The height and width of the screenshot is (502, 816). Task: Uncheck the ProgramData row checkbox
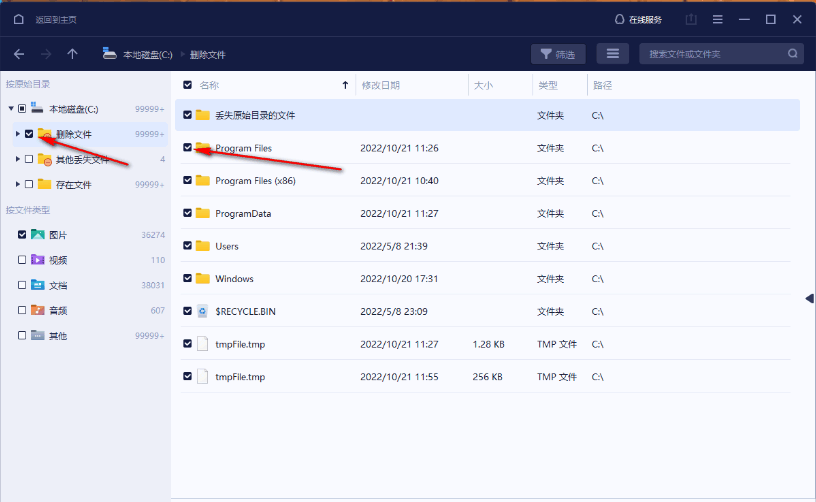point(188,213)
